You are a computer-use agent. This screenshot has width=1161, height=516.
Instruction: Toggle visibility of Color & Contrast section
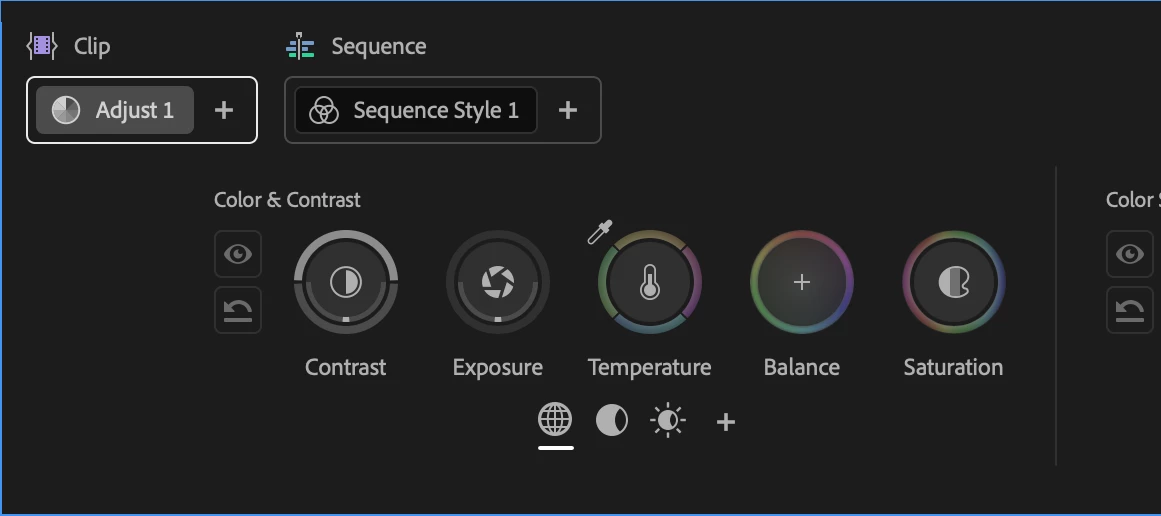[238, 255]
